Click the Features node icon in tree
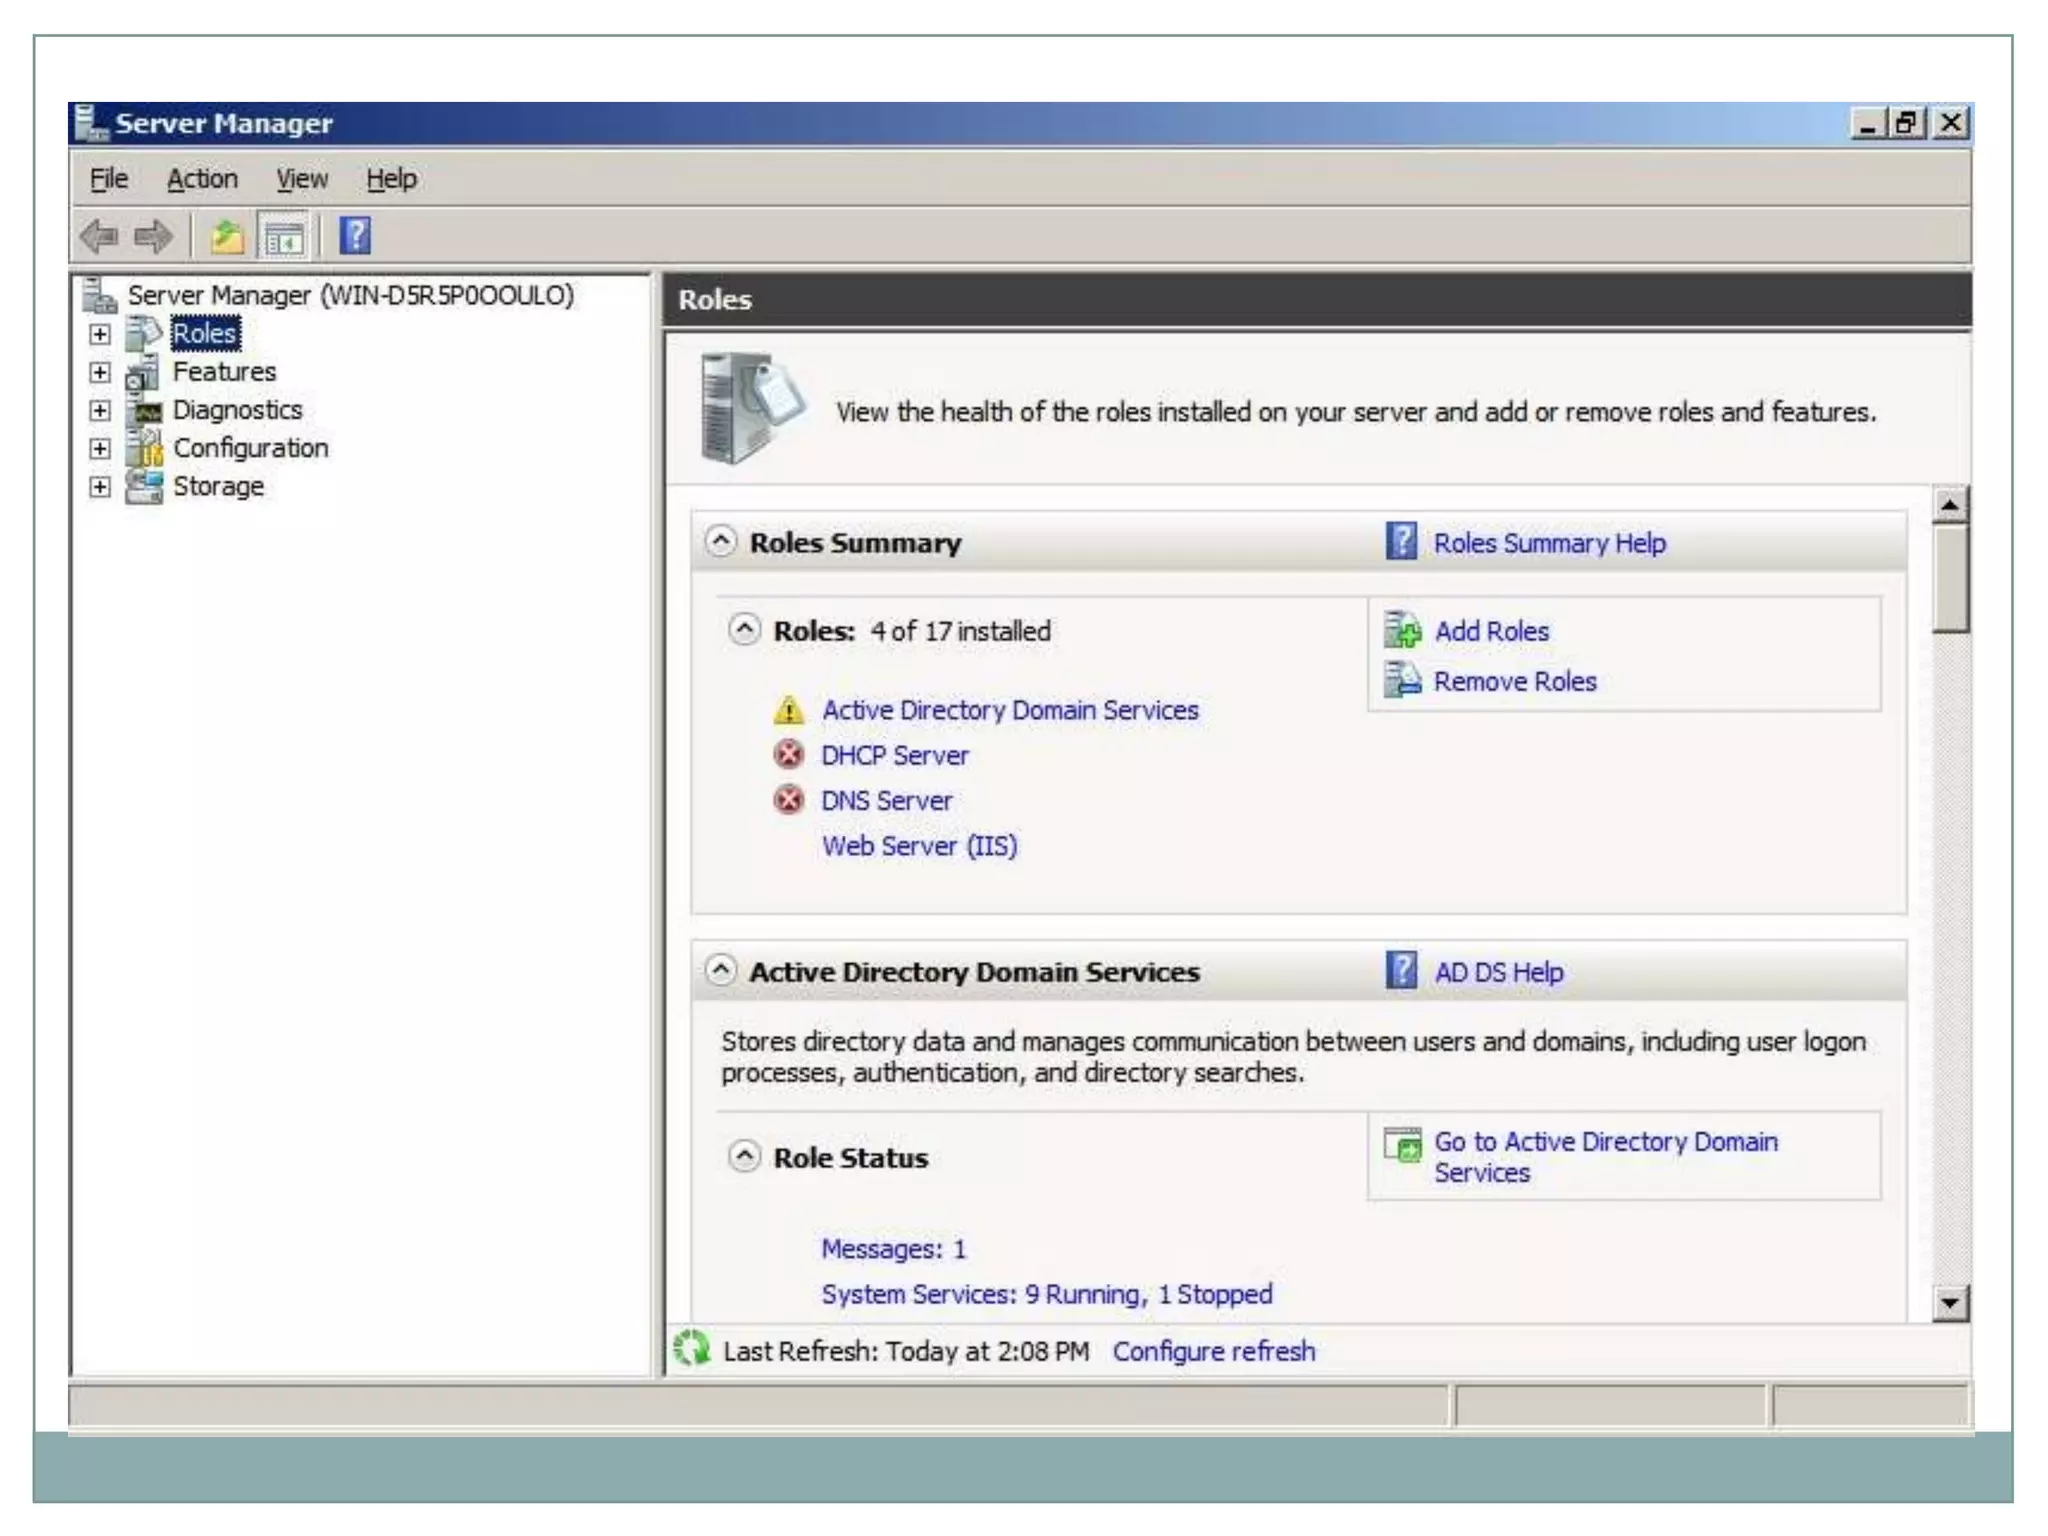2048x1536 pixels. point(143,372)
